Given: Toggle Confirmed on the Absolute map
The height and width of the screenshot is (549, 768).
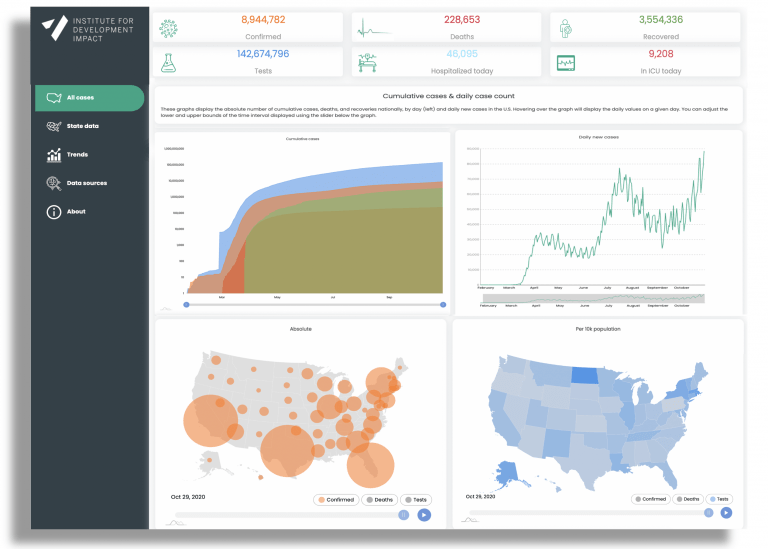Looking at the screenshot, I should 336,500.
